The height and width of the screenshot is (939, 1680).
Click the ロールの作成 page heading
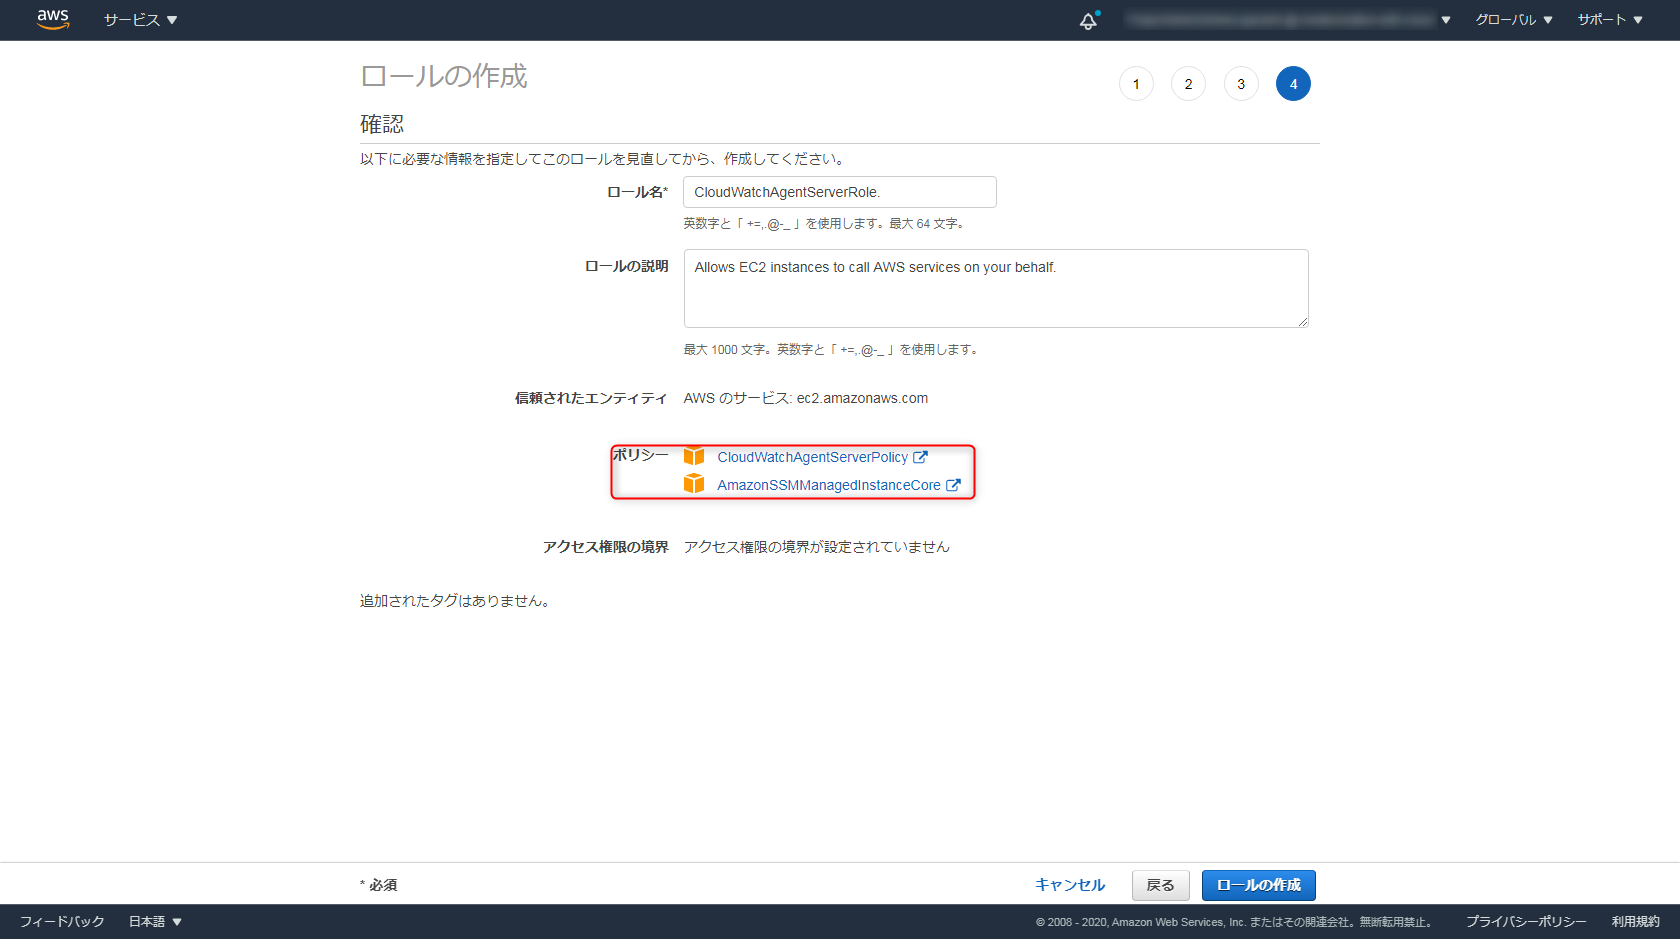(444, 77)
